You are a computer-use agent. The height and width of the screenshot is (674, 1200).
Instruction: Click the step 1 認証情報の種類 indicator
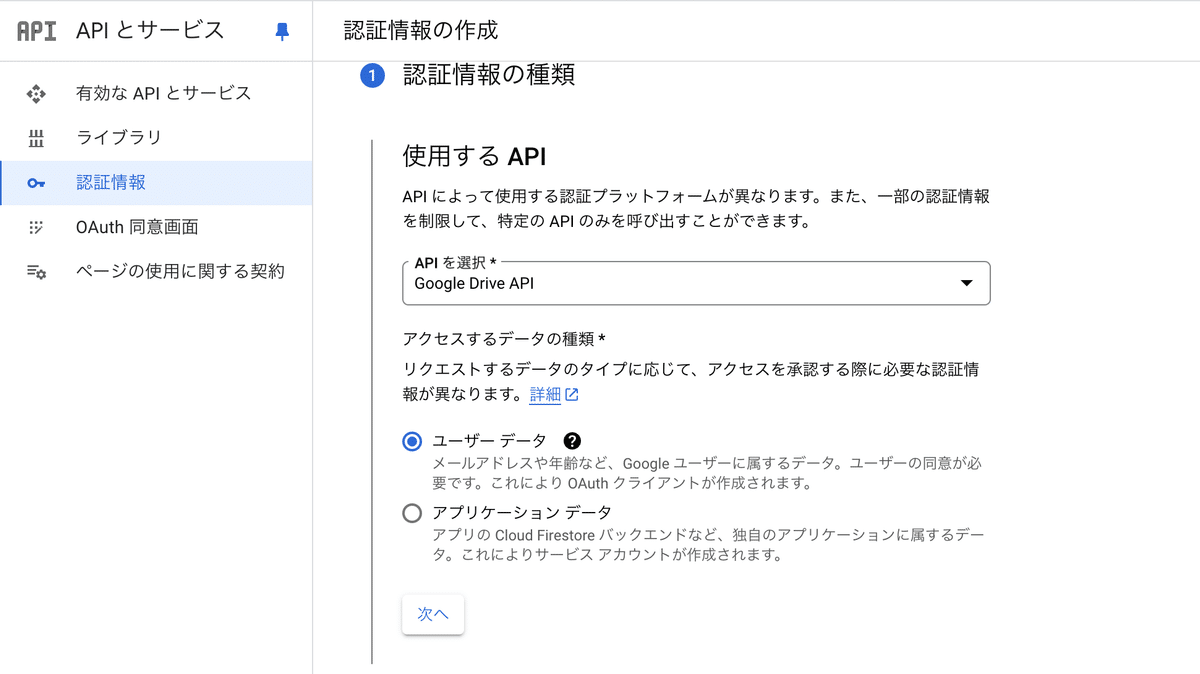(372, 75)
